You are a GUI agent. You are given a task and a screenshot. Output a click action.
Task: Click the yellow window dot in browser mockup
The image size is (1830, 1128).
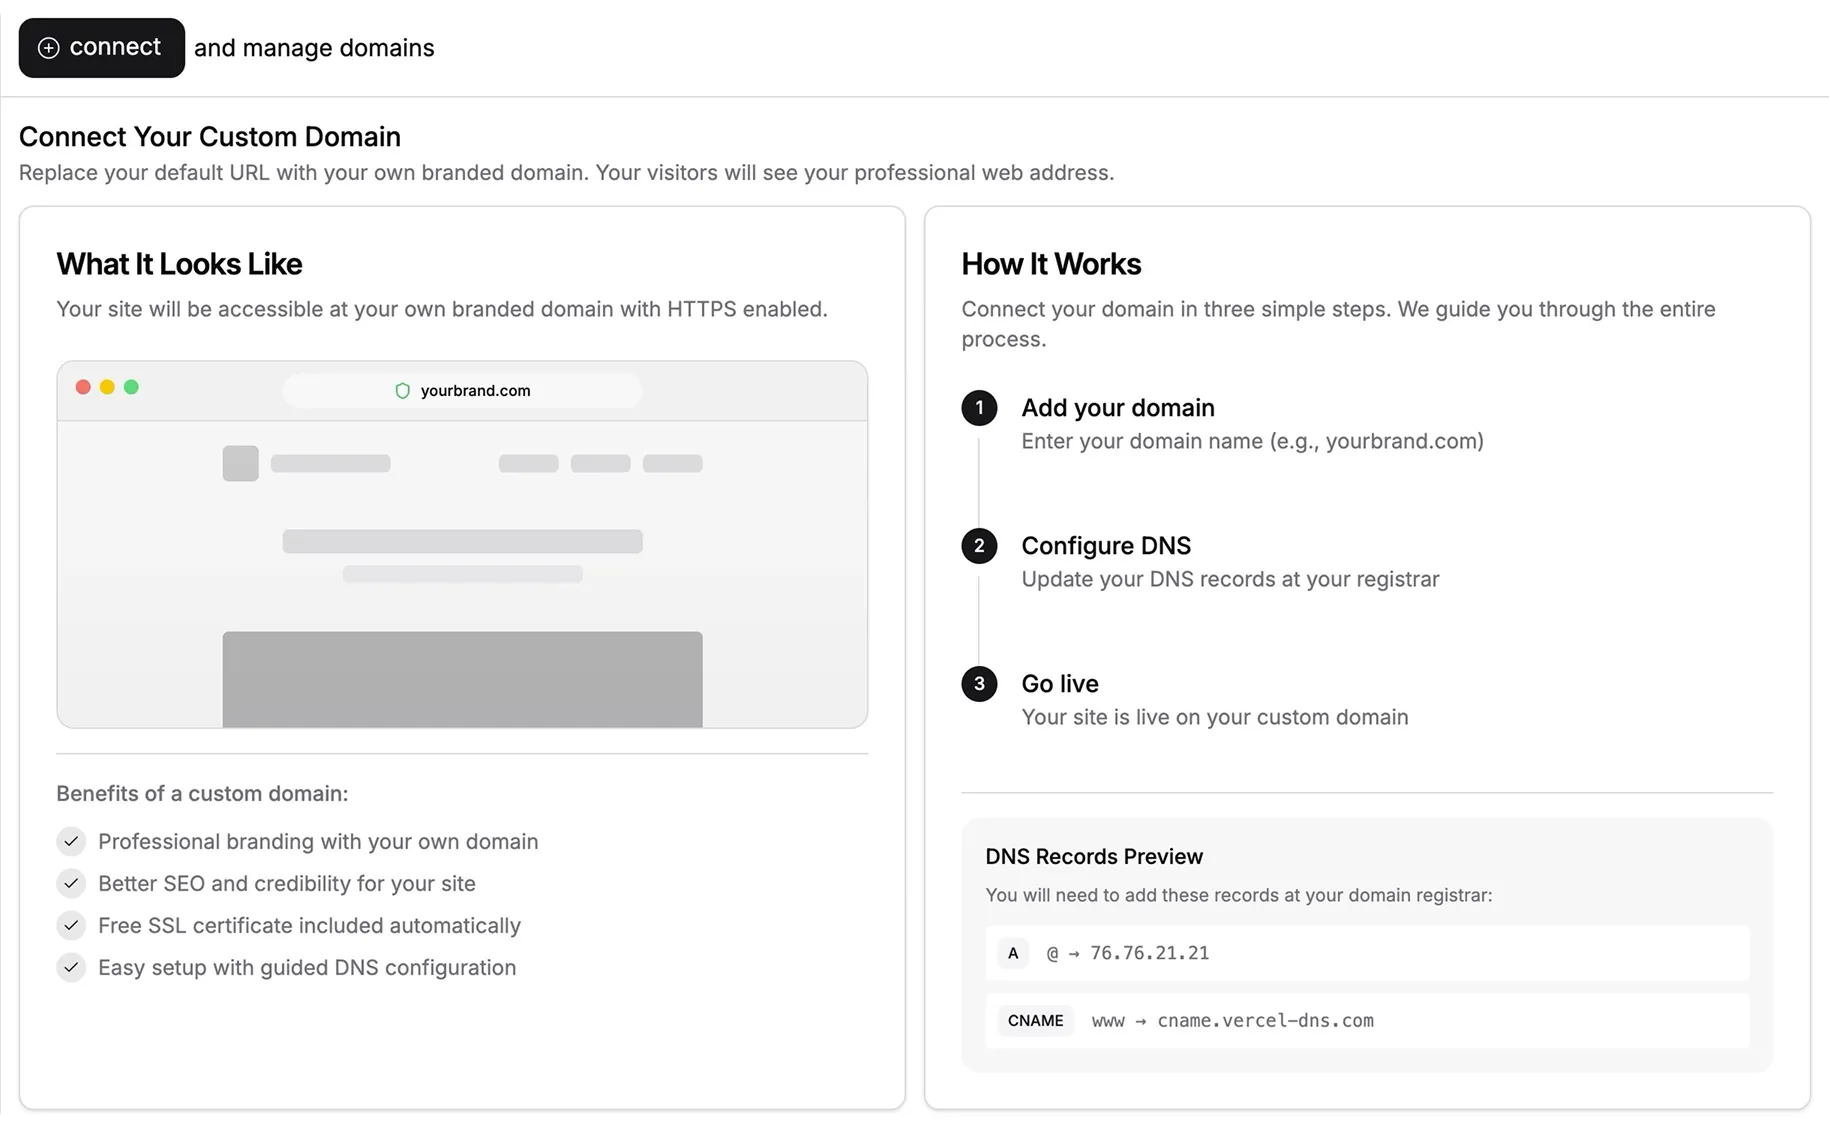tap(107, 387)
